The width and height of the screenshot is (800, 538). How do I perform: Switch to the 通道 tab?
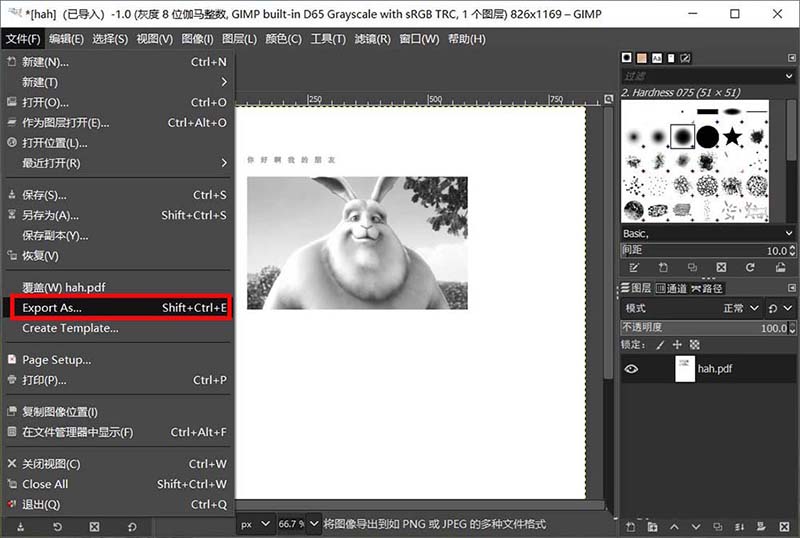click(671, 288)
